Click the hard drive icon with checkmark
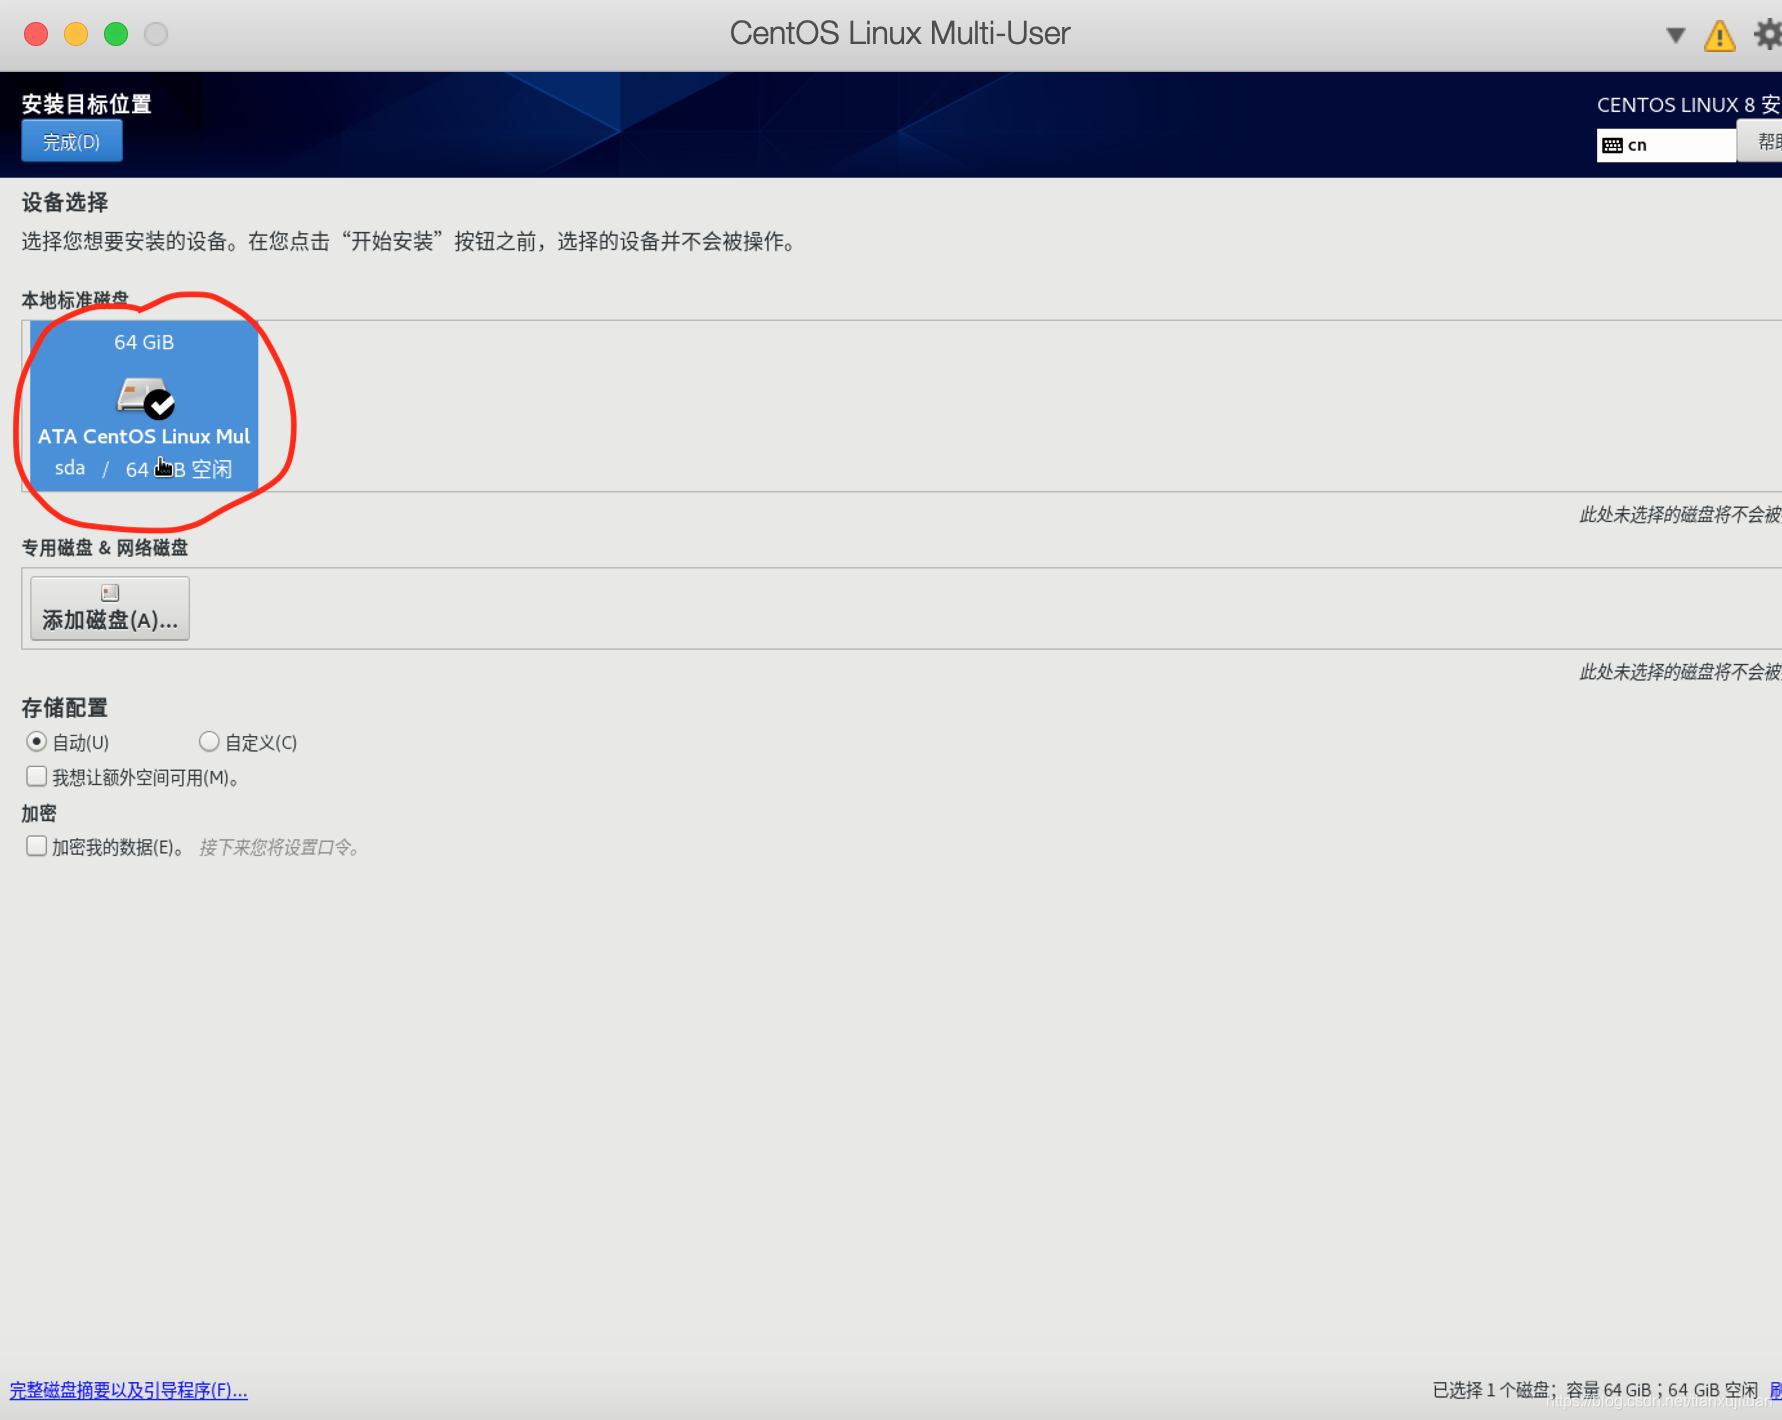The image size is (1782, 1420). click(145, 397)
